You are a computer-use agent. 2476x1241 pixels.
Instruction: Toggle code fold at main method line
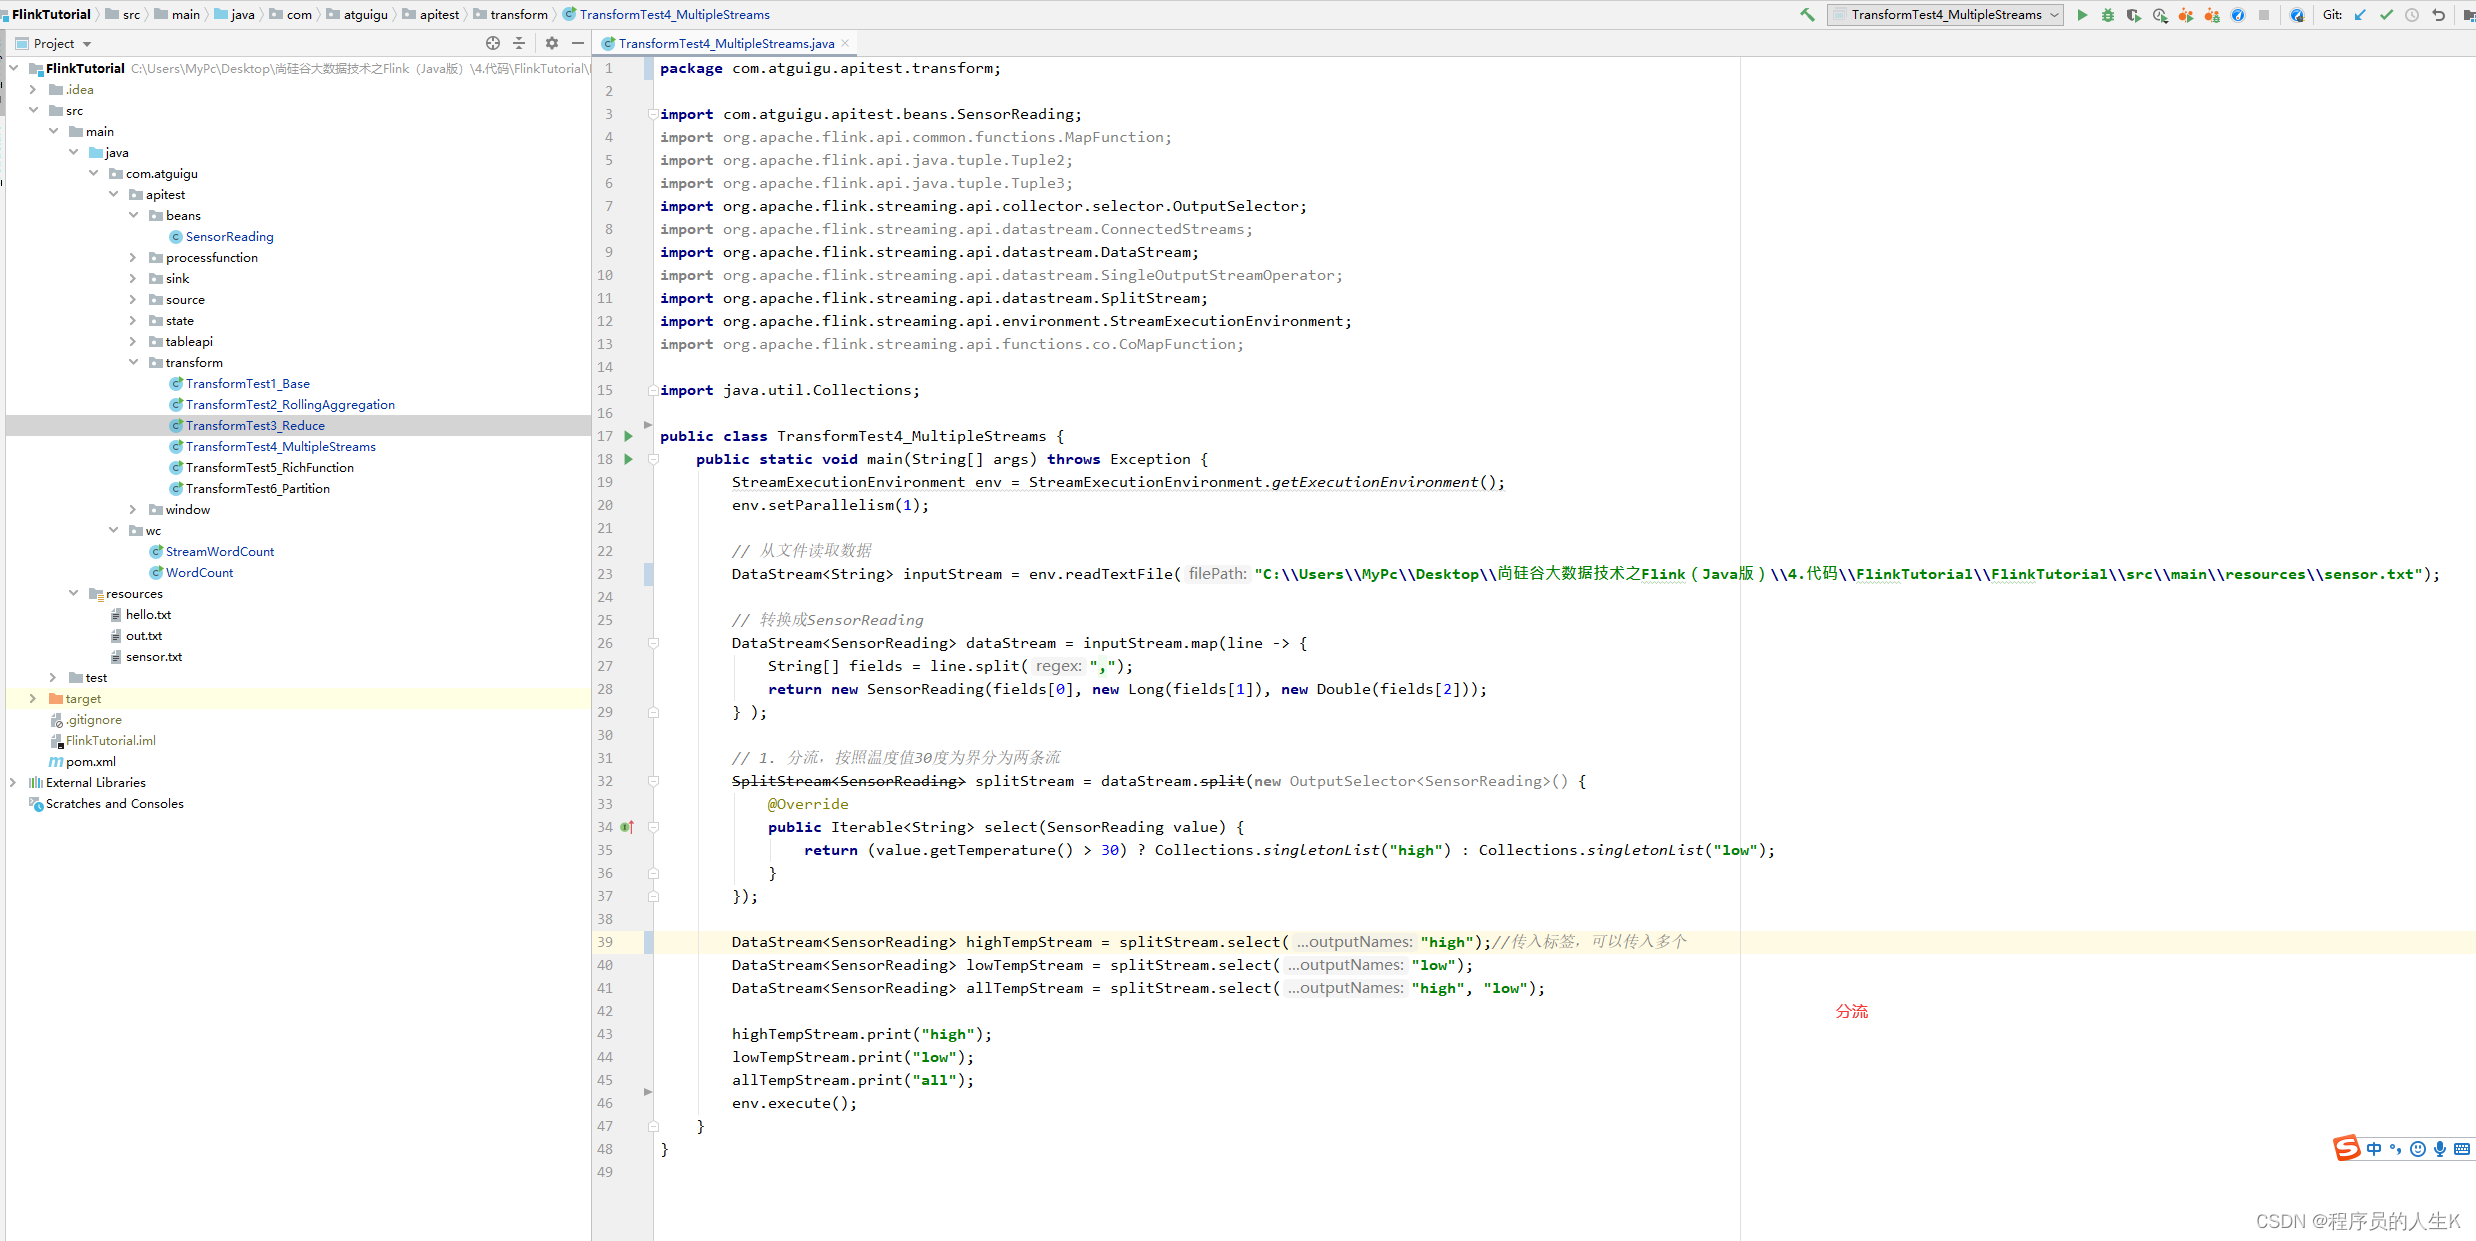(653, 460)
